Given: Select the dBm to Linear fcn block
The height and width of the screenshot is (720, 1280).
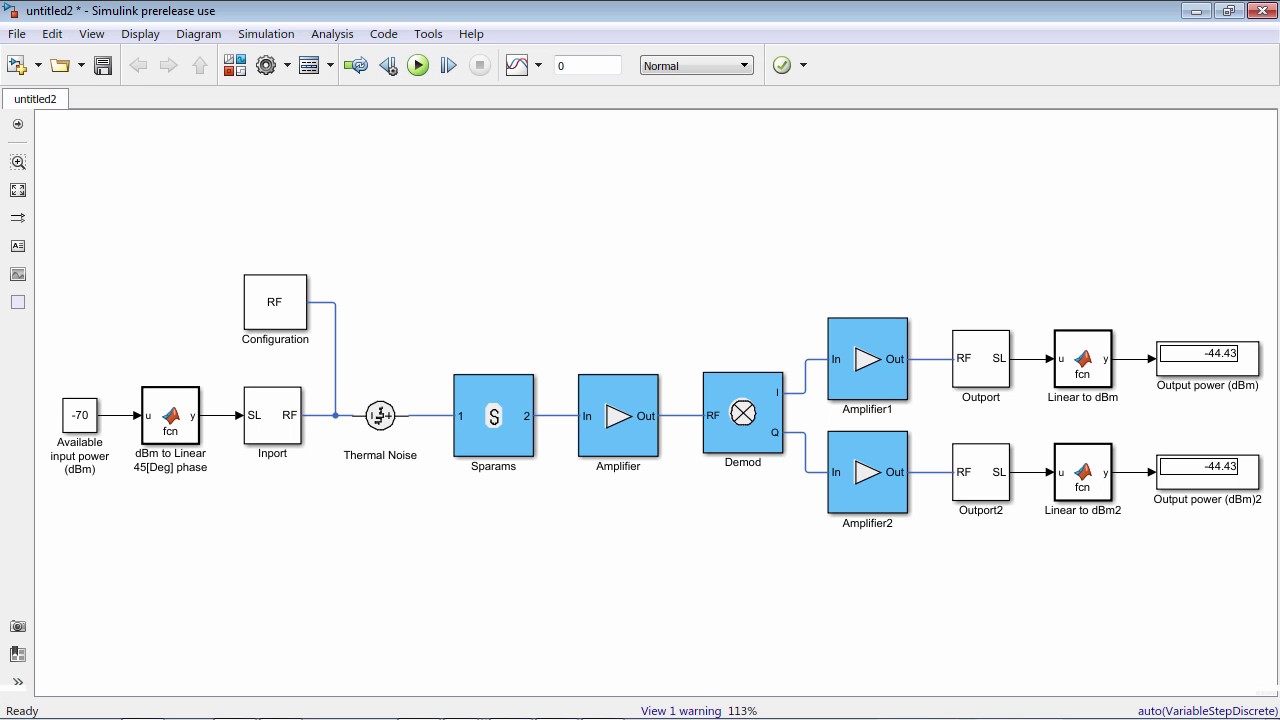Looking at the screenshot, I should (x=170, y=415).
